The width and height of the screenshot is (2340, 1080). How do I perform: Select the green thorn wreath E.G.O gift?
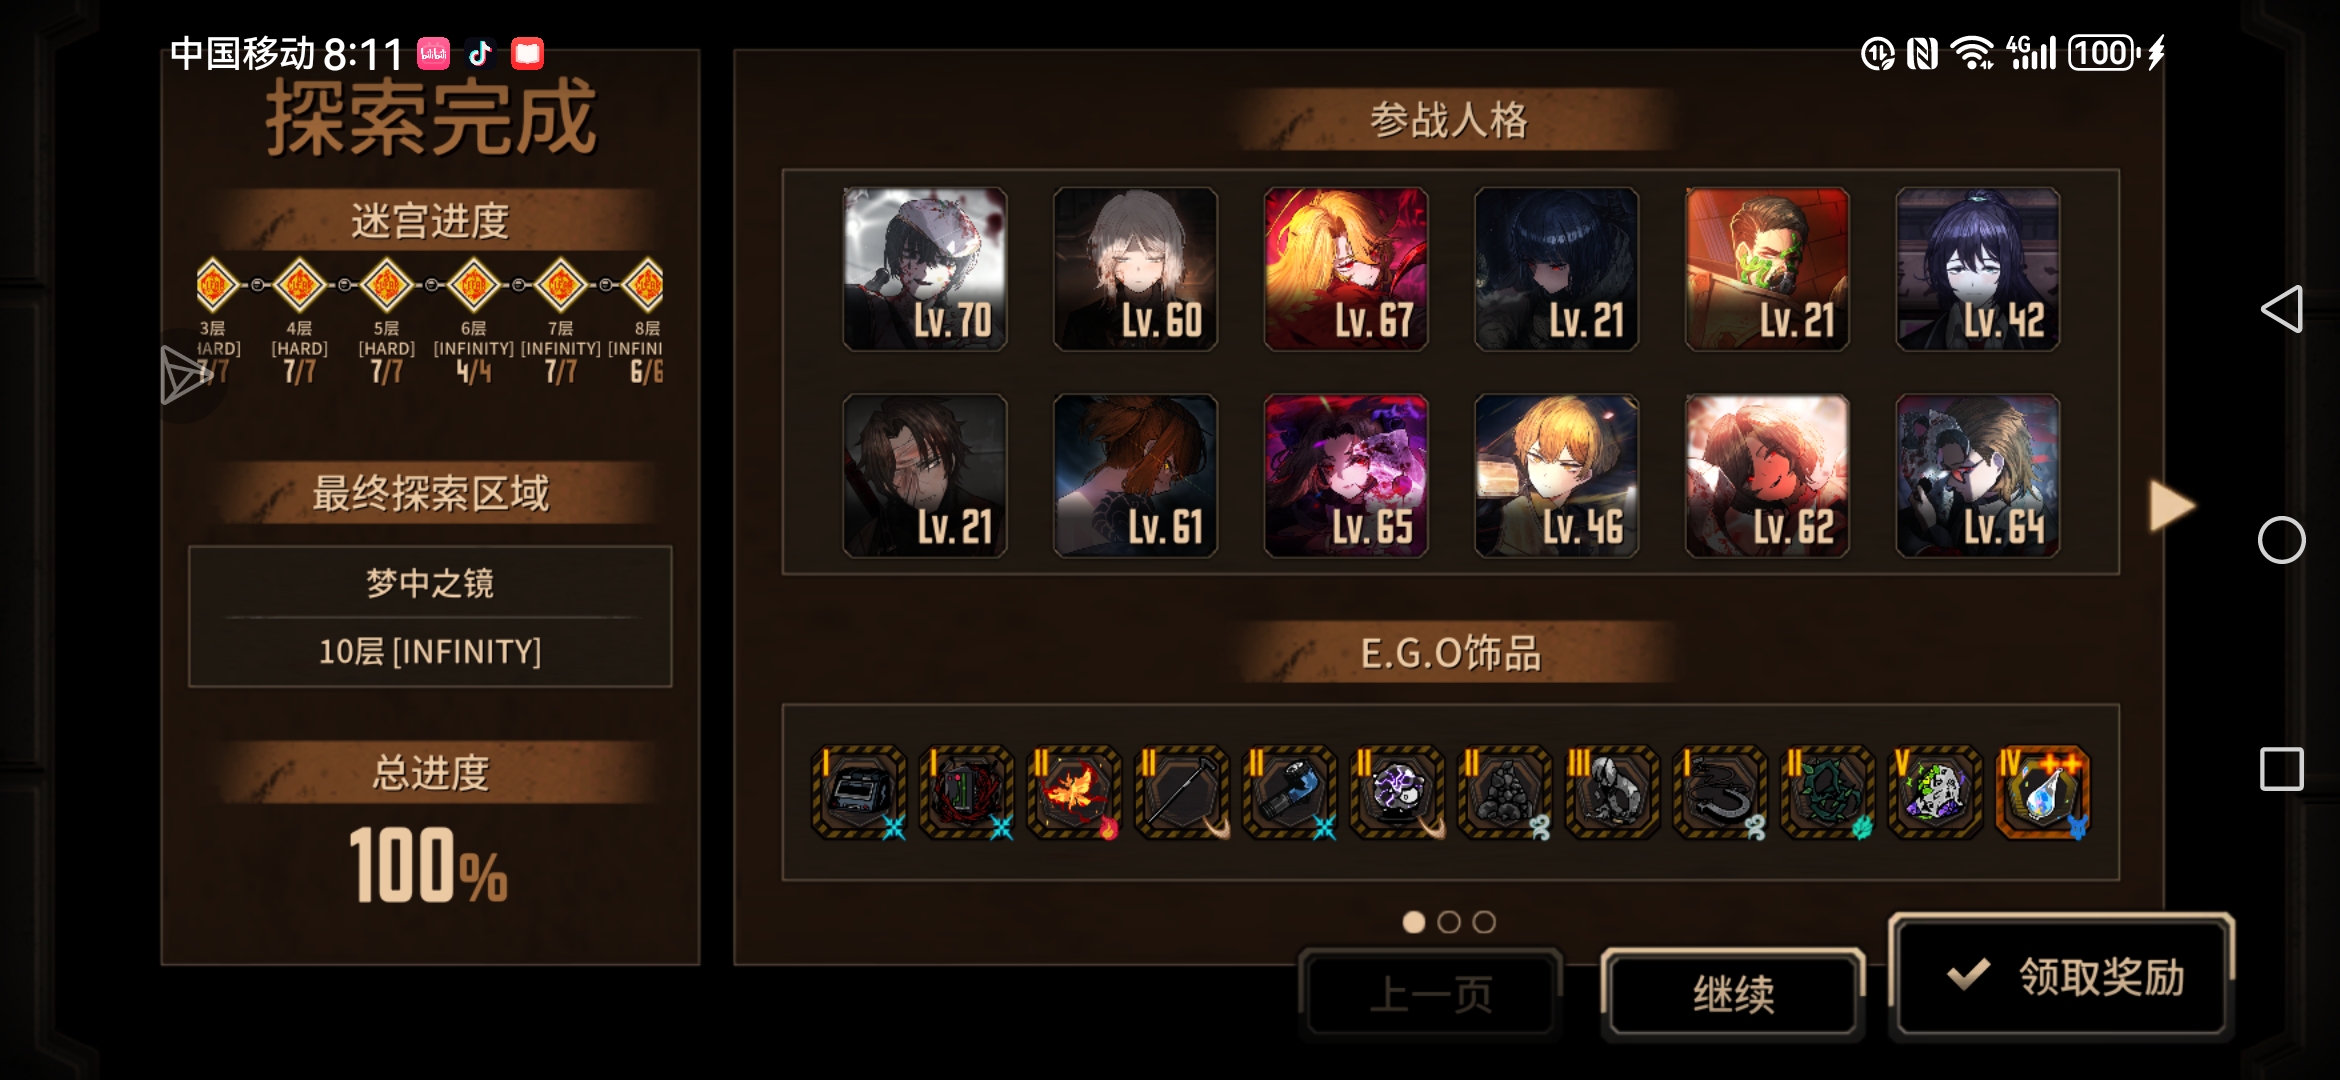(1828, 792)
